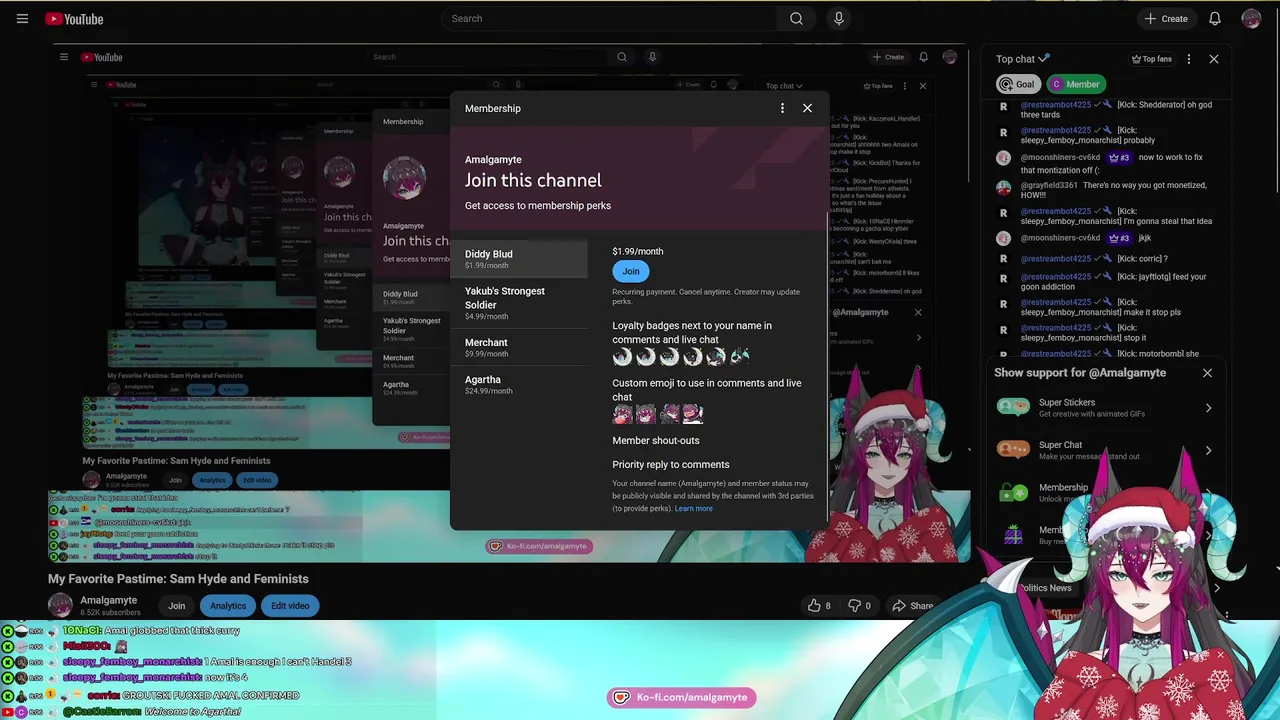
Task: Click the Super Stickers icon
Action: click(x=1013, y=407)
